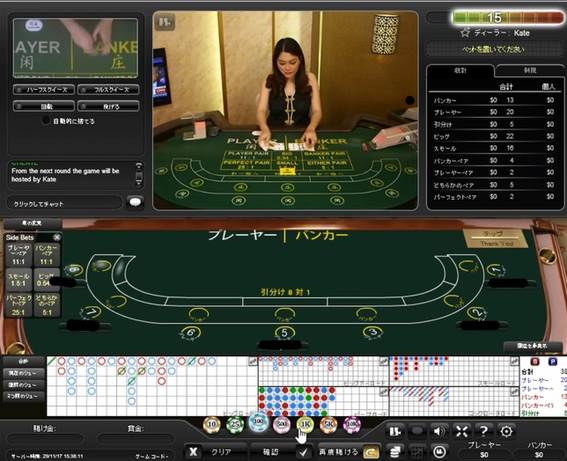The image size is (567, 461).
Task: Toggle fullscreen with the arrows icon
Action: (x=462, y=431)
